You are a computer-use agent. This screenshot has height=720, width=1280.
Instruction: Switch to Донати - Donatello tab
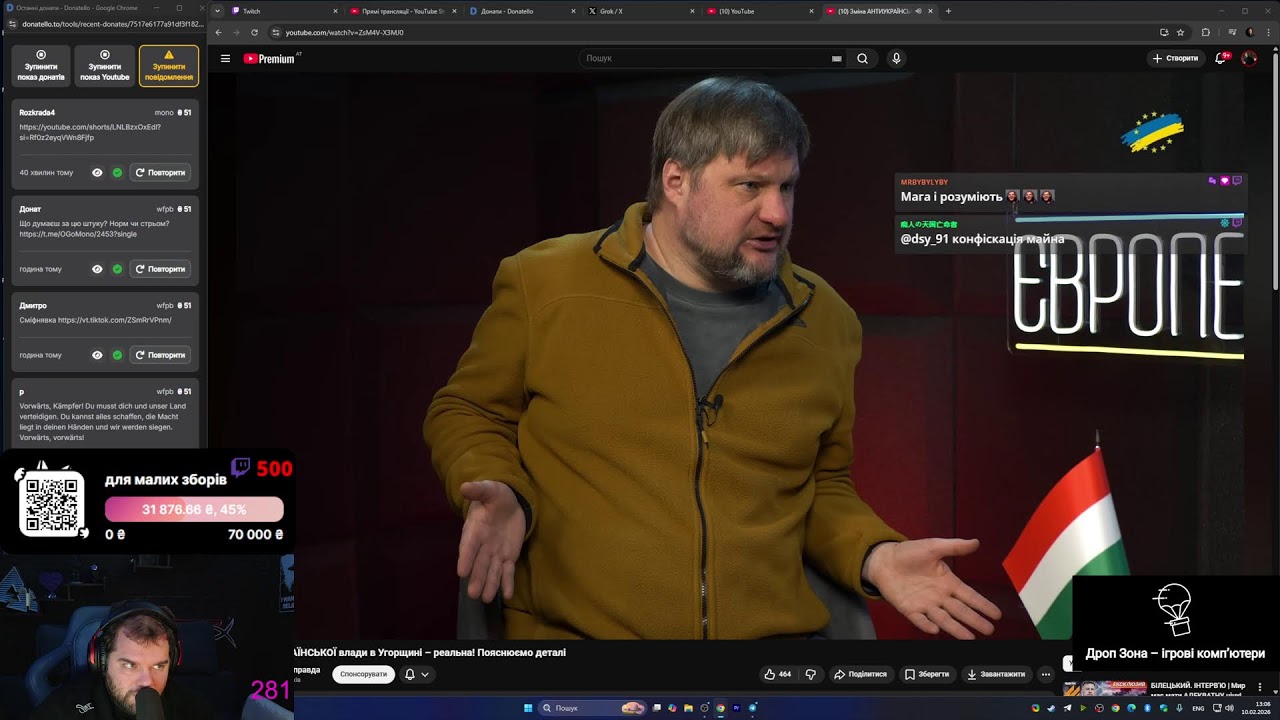click(x=523, y=11)
